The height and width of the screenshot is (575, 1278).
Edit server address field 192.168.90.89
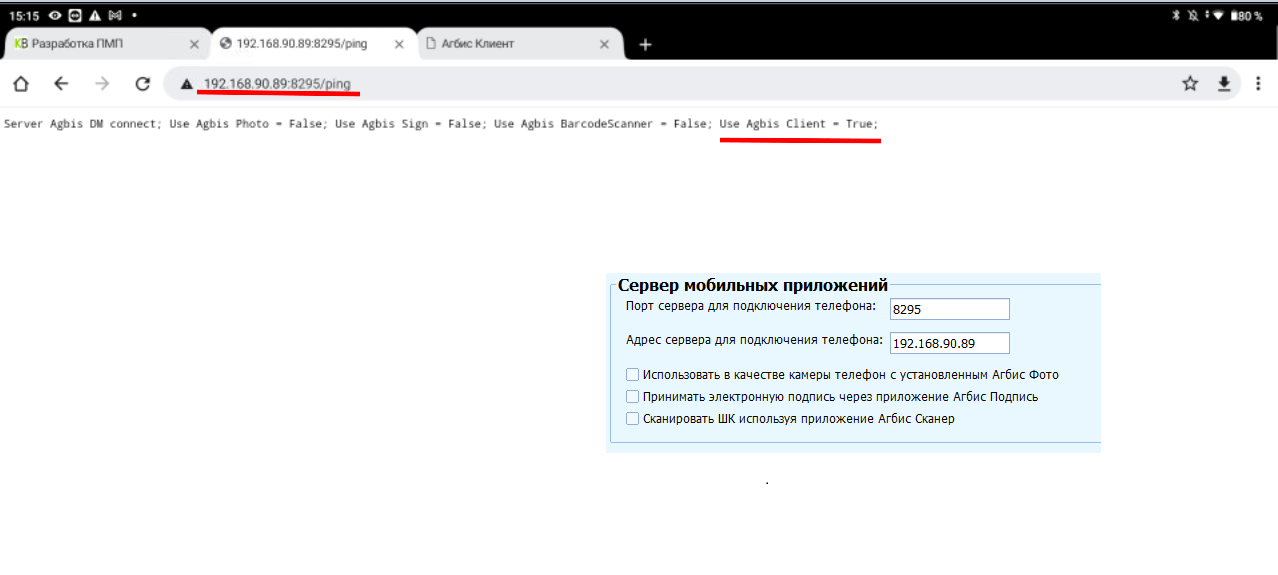click(950, 343)
